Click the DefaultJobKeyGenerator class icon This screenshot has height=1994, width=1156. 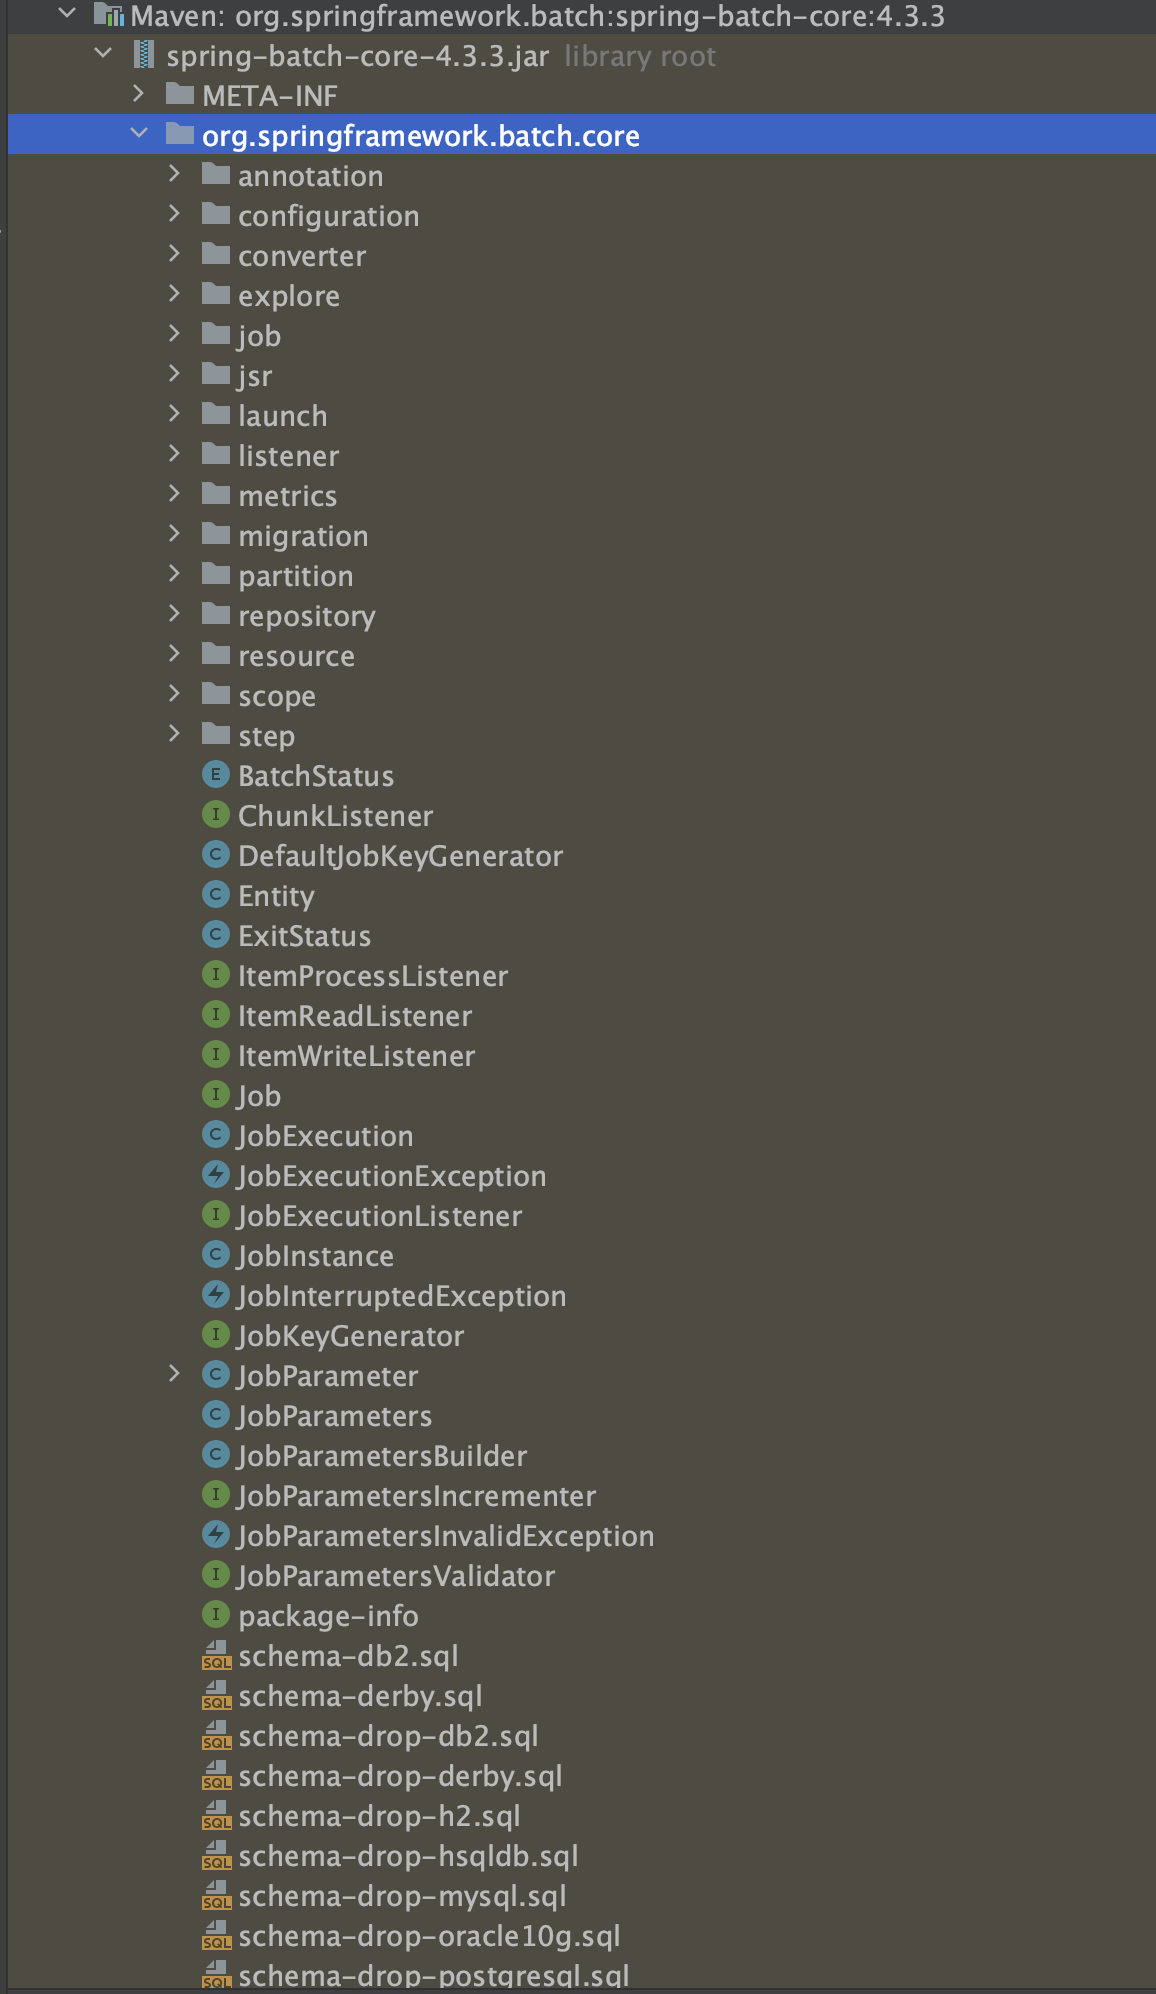point(215,855)
